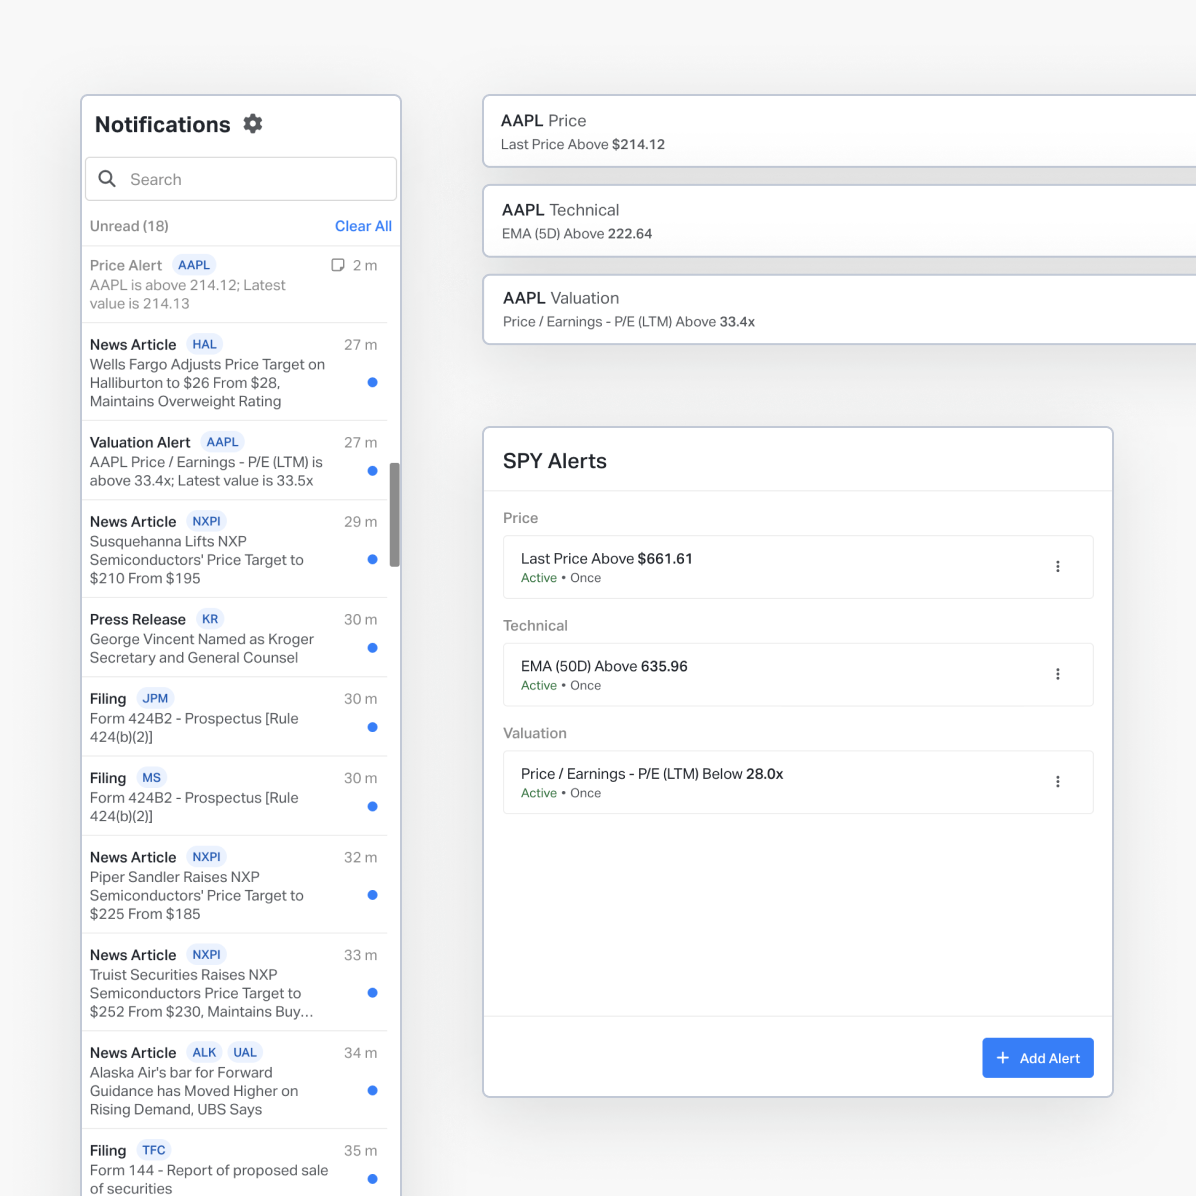Open Susquehanna Lifts NXP price target article
The width and height of the screenshot is (1196, 1196).
tap(235, 549)
